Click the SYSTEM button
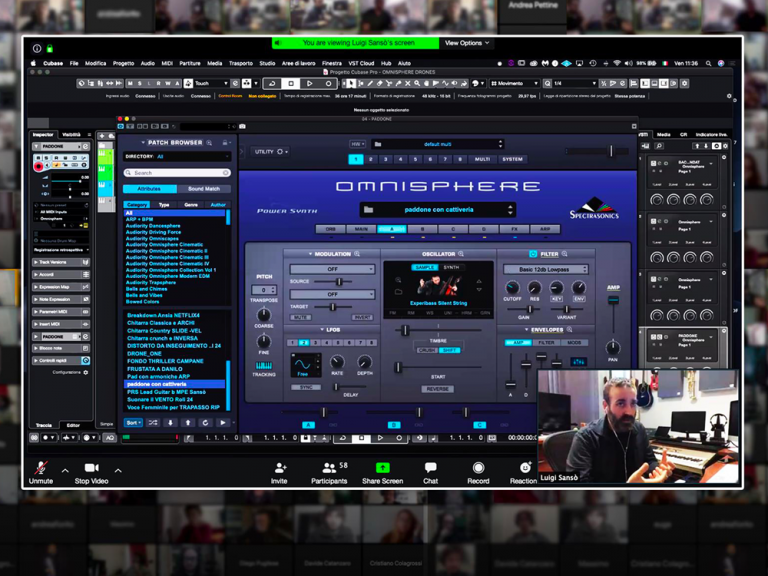The height and width of the screenshot is (576, 768). 512,159
